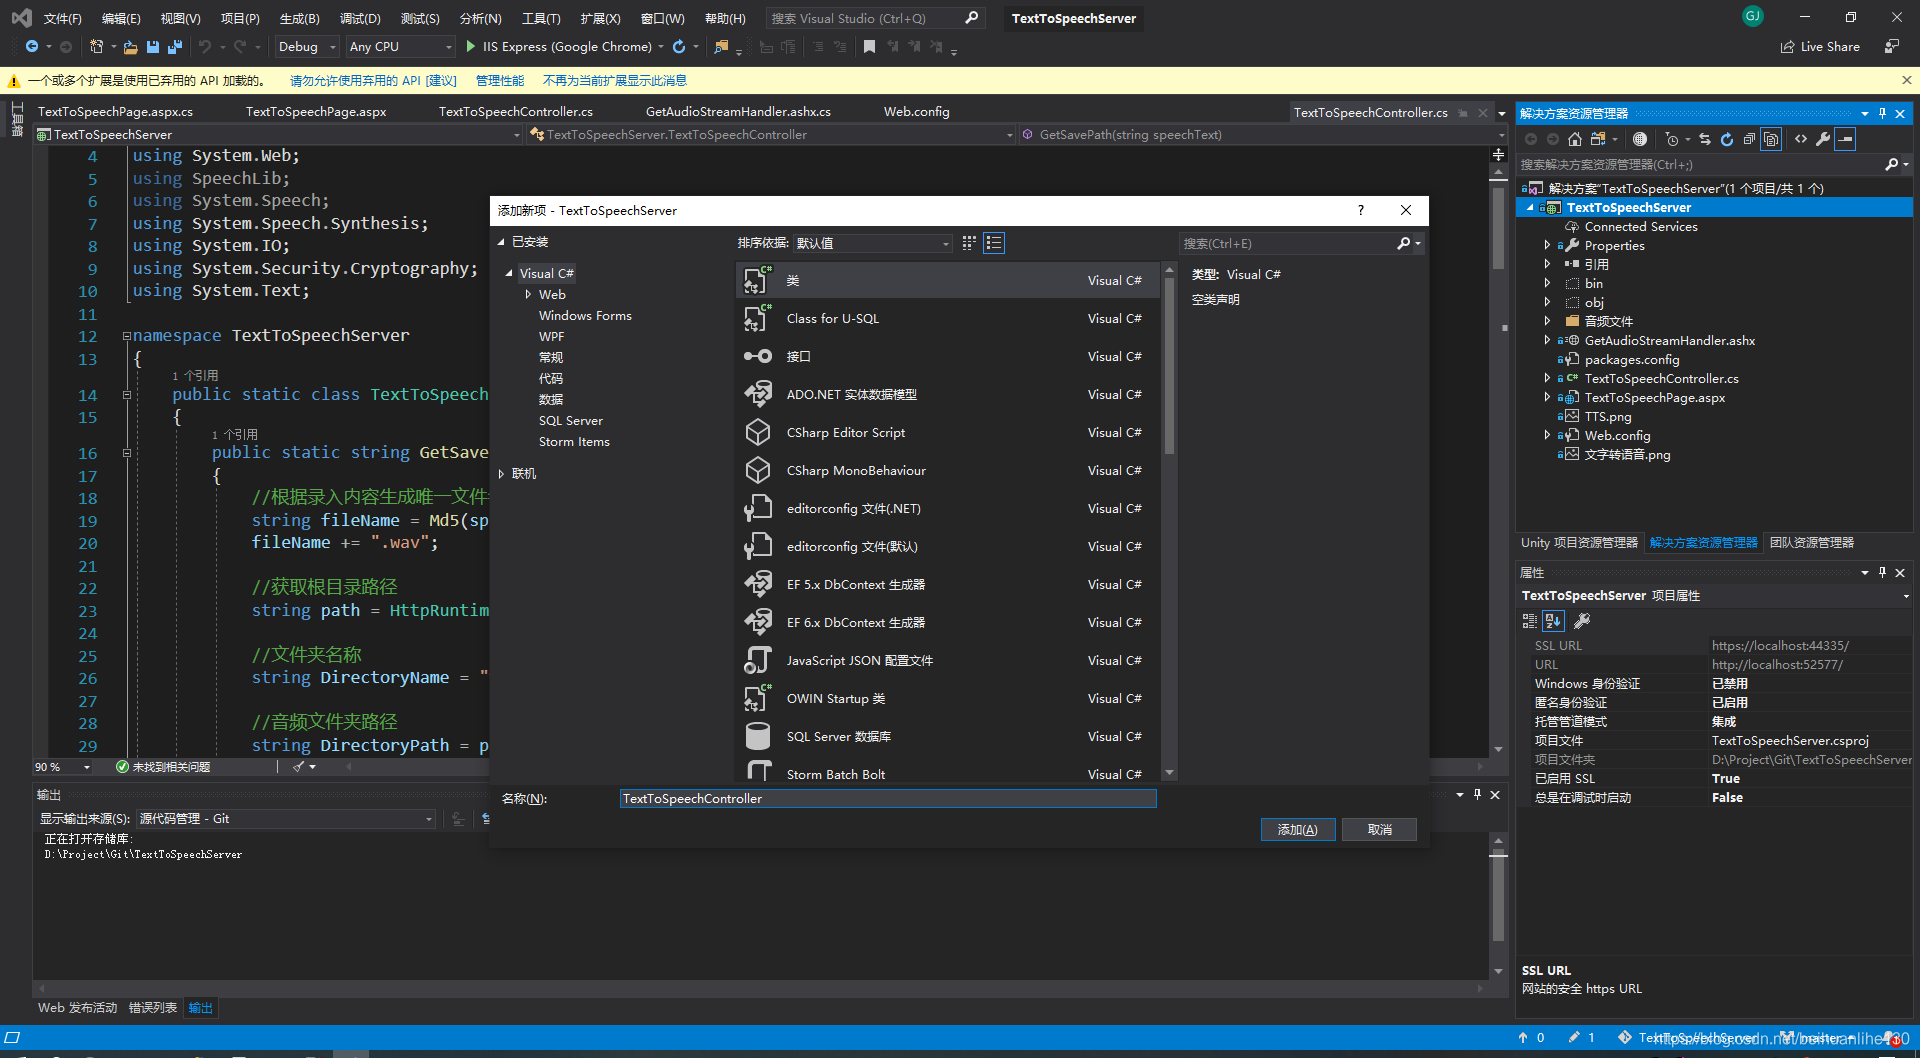The width and height of the screenshot is (1920, 1058).
Task: Click Sync with Active Document icon in Solution Explorer
Action: 1705,139
